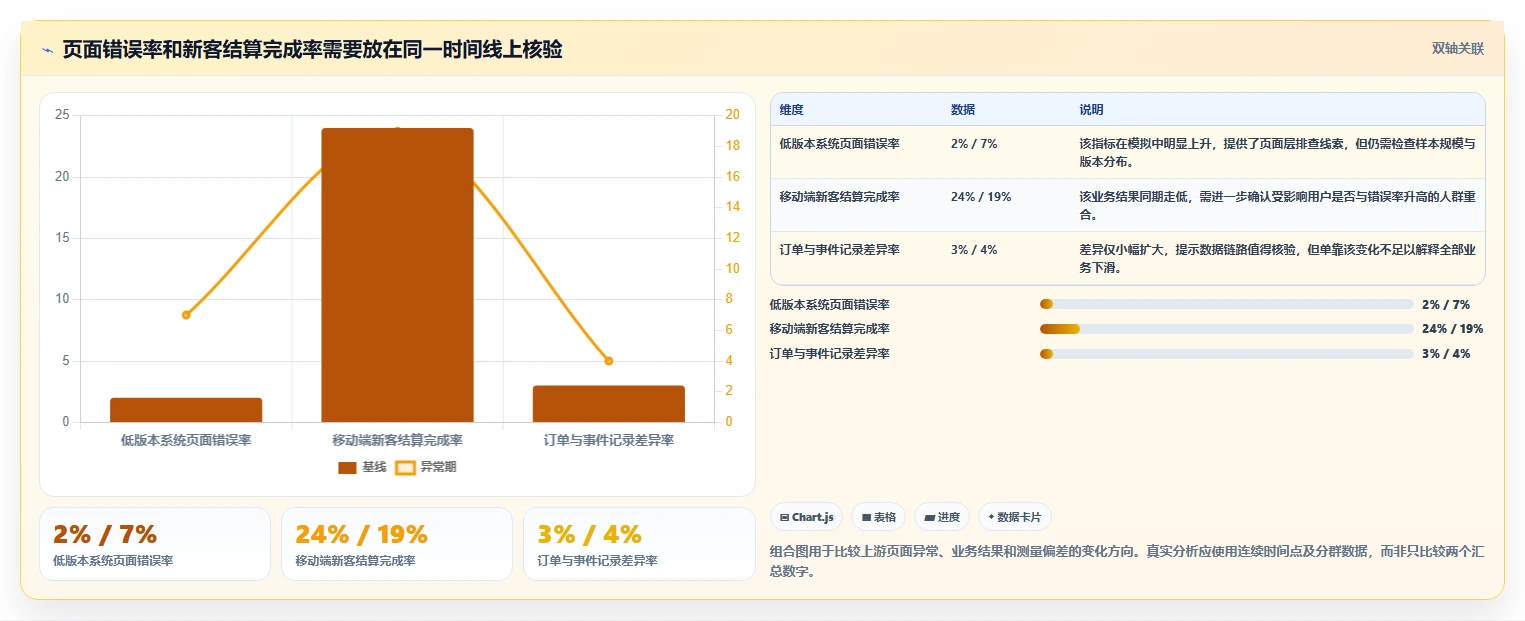1525x621 pixels.
Task: Select table cell 低版本系统页面错误率
Action: pyautogui.click(x=839, y=144)
